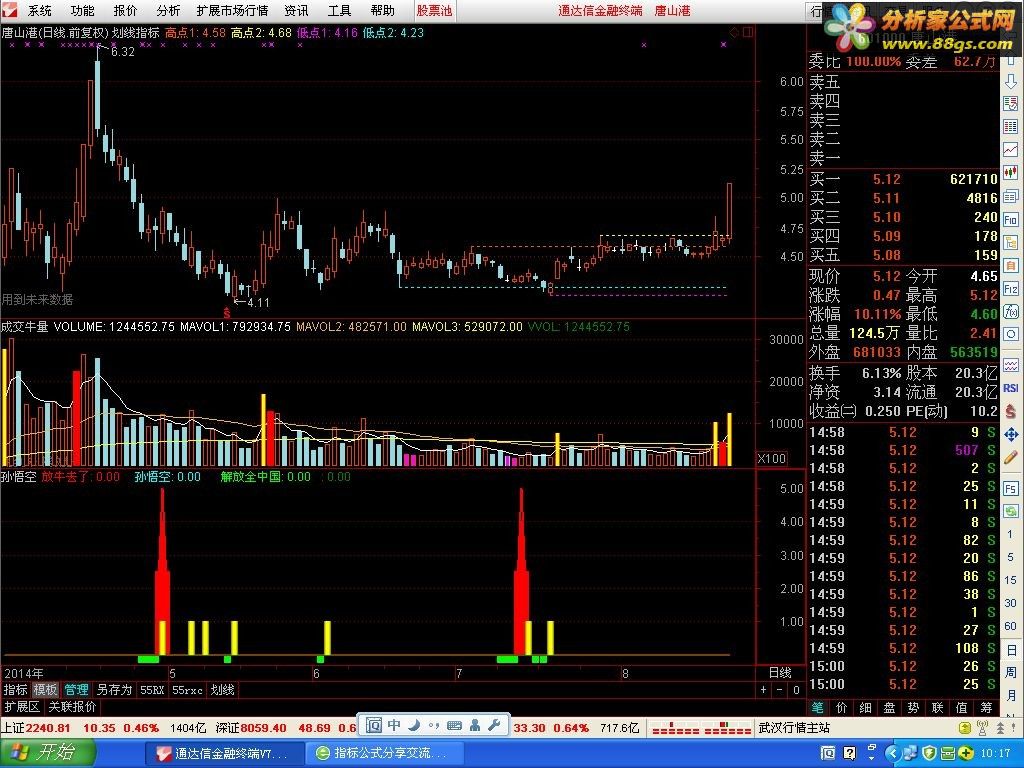
Task: Select the 价 price distribution tab
Action: [841, 707]
